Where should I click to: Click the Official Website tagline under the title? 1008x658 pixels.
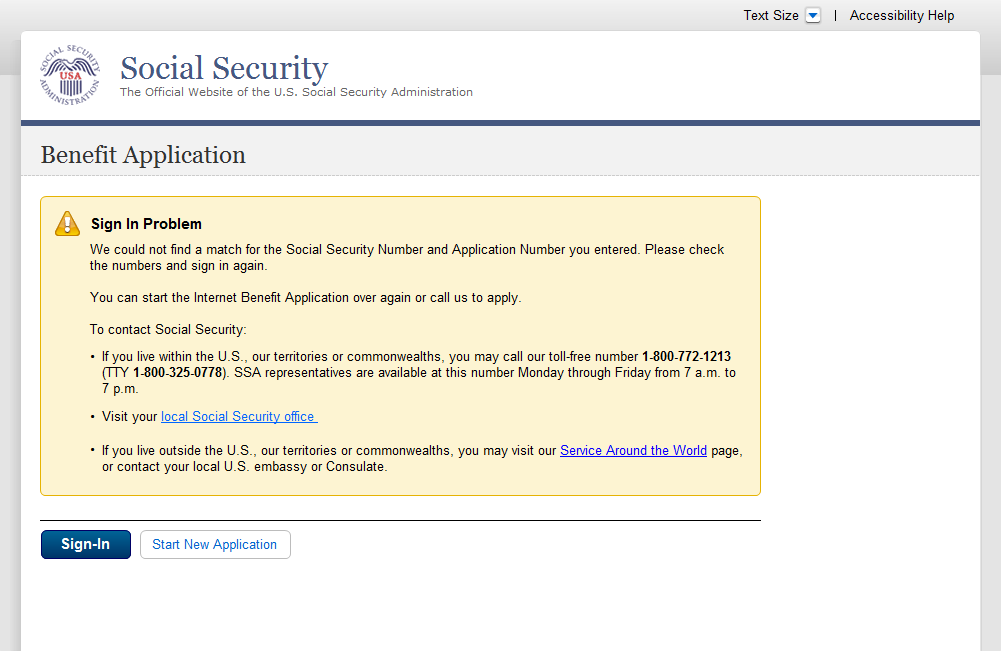pyautogui.click(x=296, y=92)
